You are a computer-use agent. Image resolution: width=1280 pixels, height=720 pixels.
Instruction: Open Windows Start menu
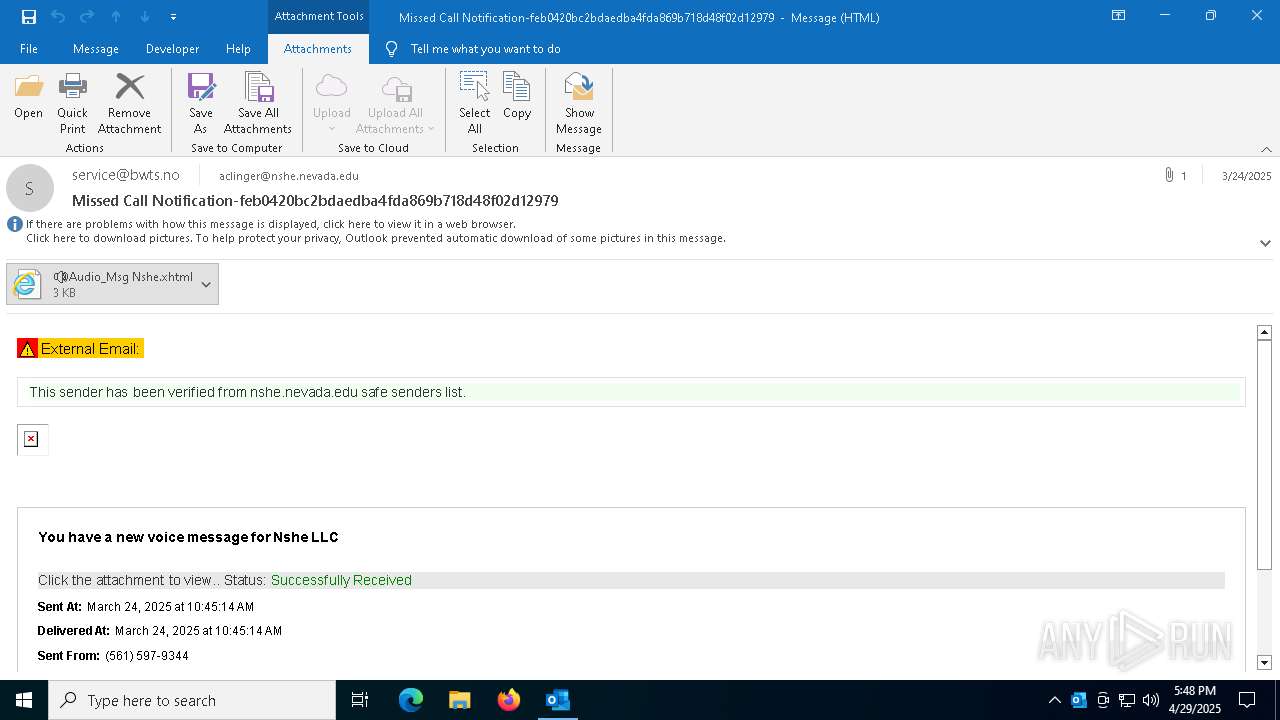pyautogui.click(x=24, y=700)
